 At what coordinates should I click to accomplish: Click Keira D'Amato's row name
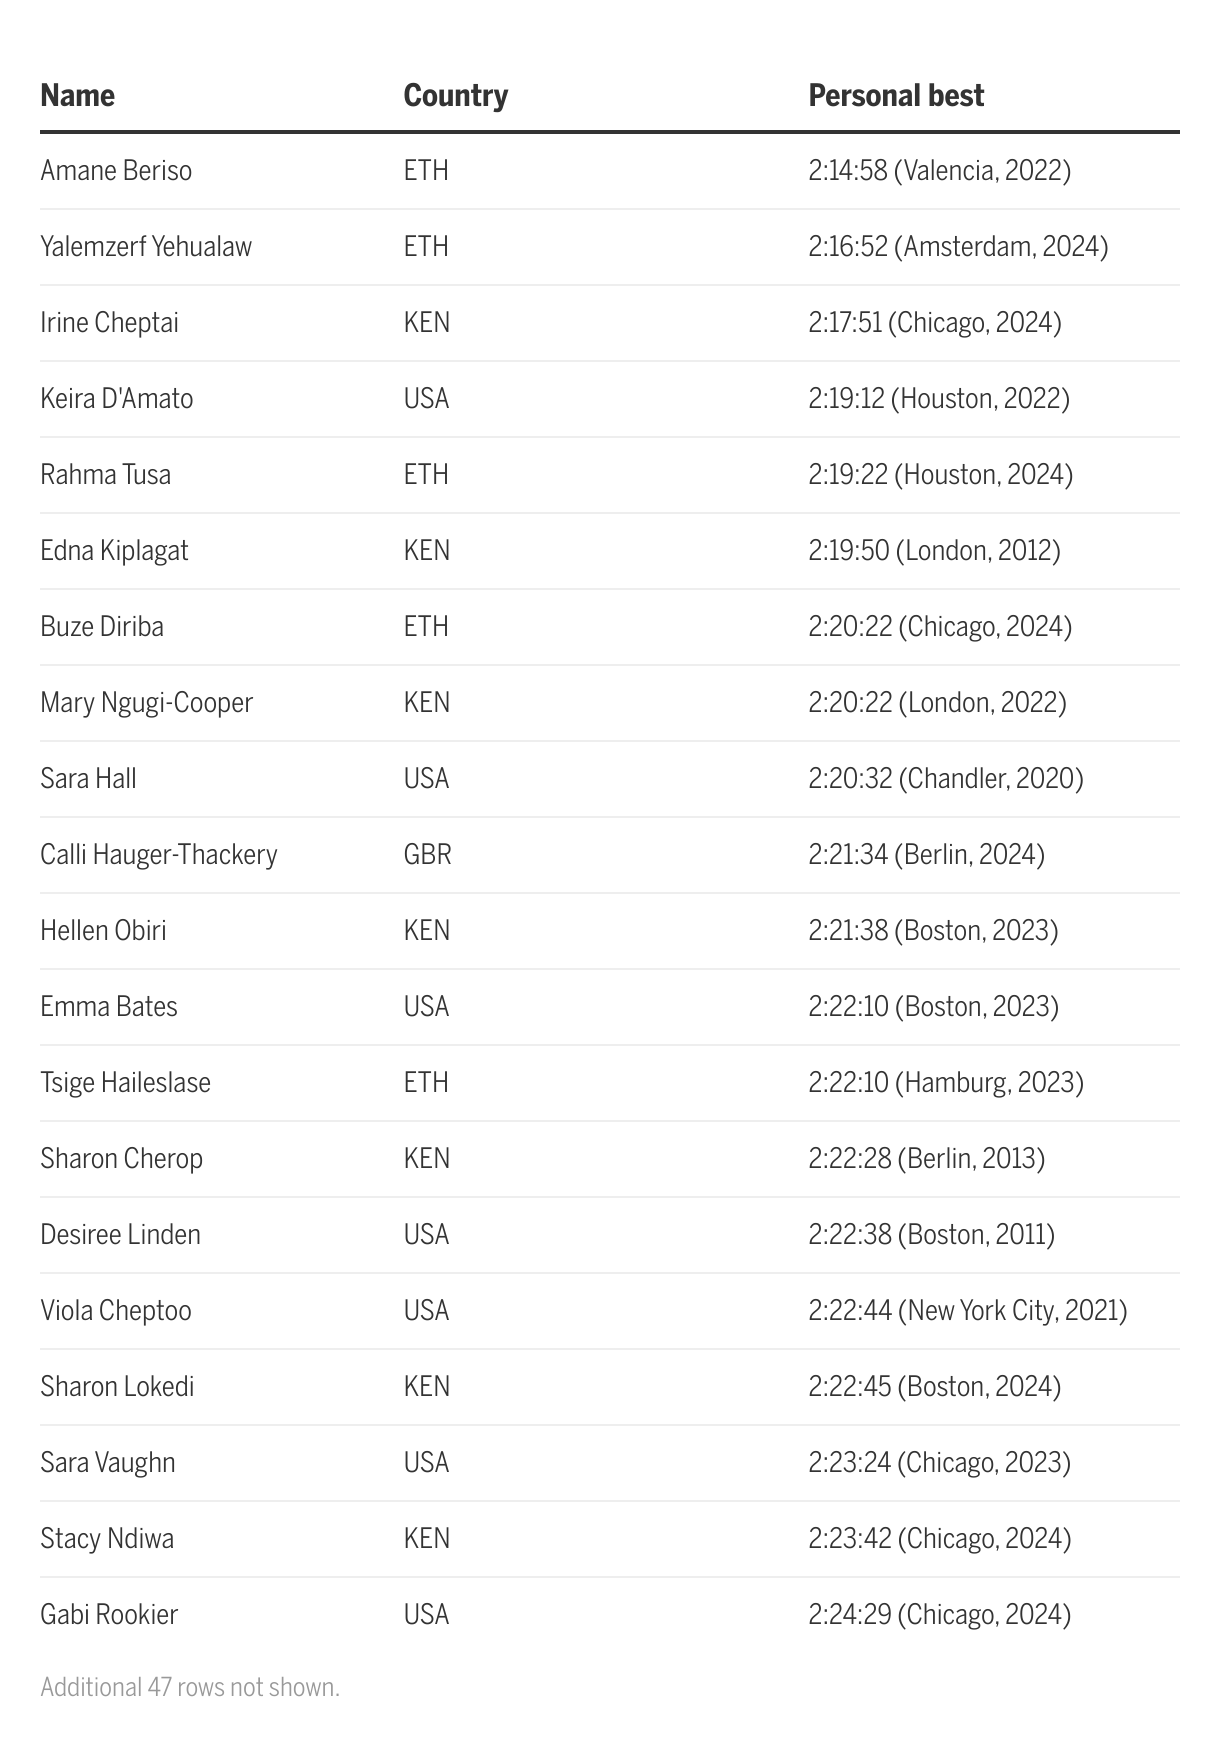116,399
